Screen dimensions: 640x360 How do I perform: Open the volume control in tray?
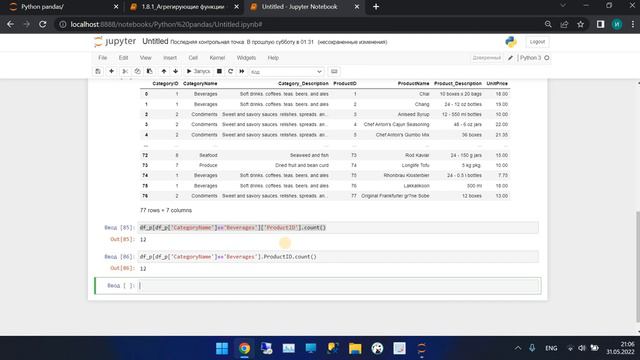(582, 348)
